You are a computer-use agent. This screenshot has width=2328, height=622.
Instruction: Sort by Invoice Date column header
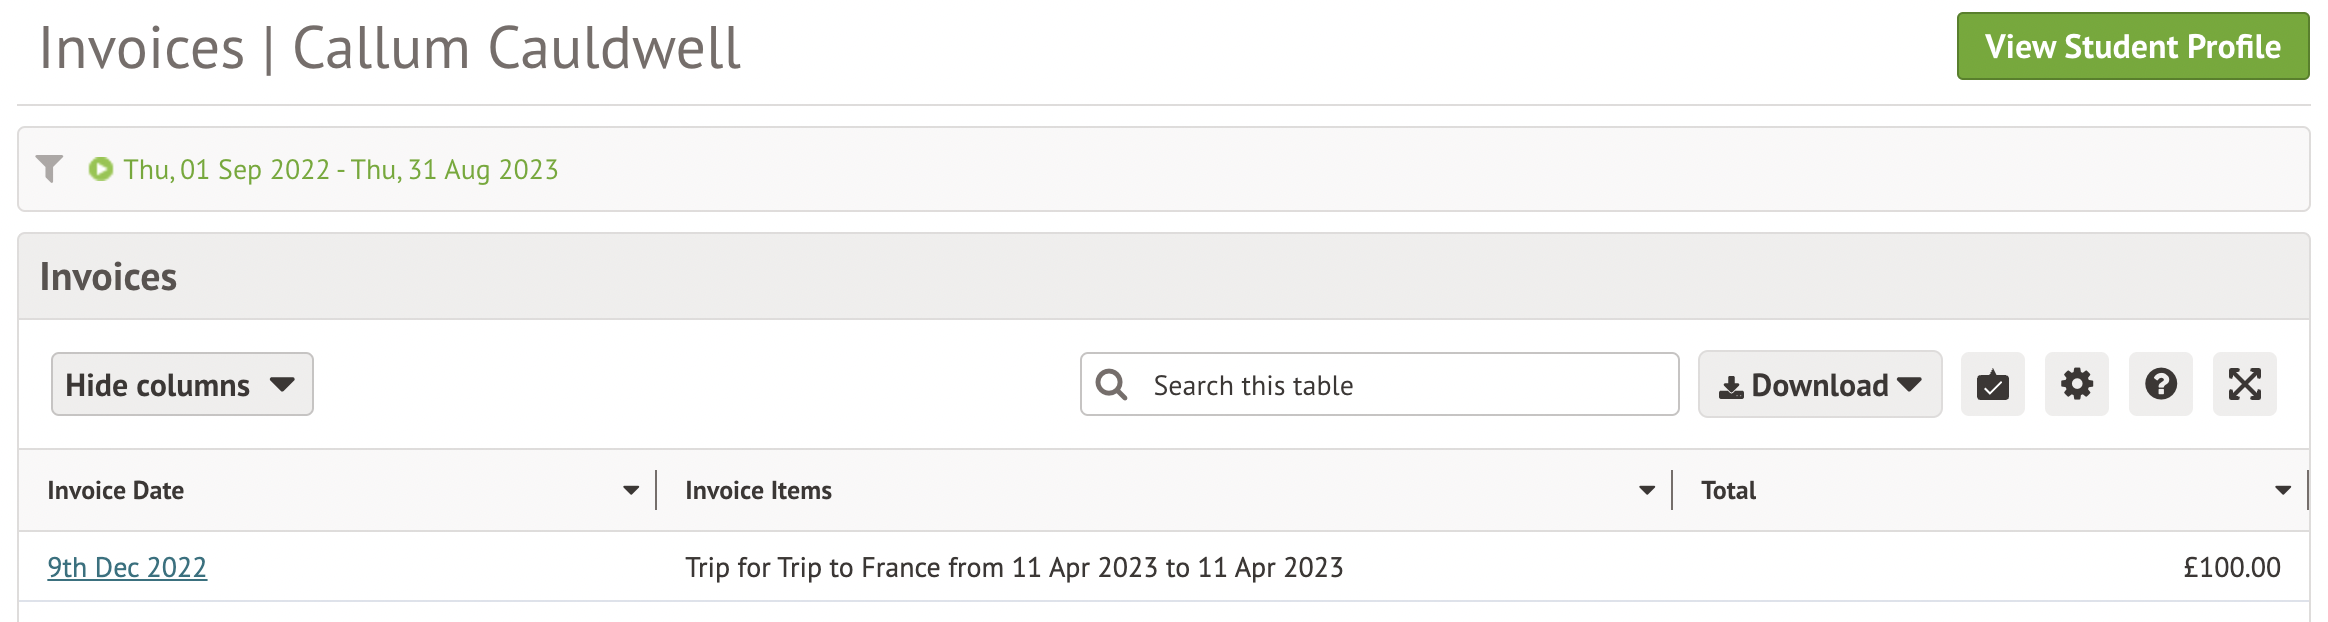pyautogui.click(x=116, y=491)
